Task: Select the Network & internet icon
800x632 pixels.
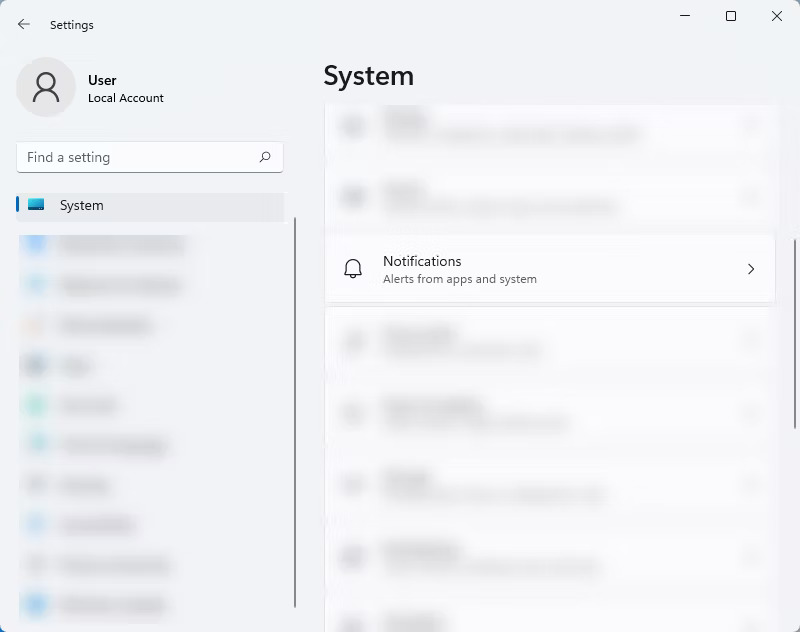Action: (x=35, y=285)
